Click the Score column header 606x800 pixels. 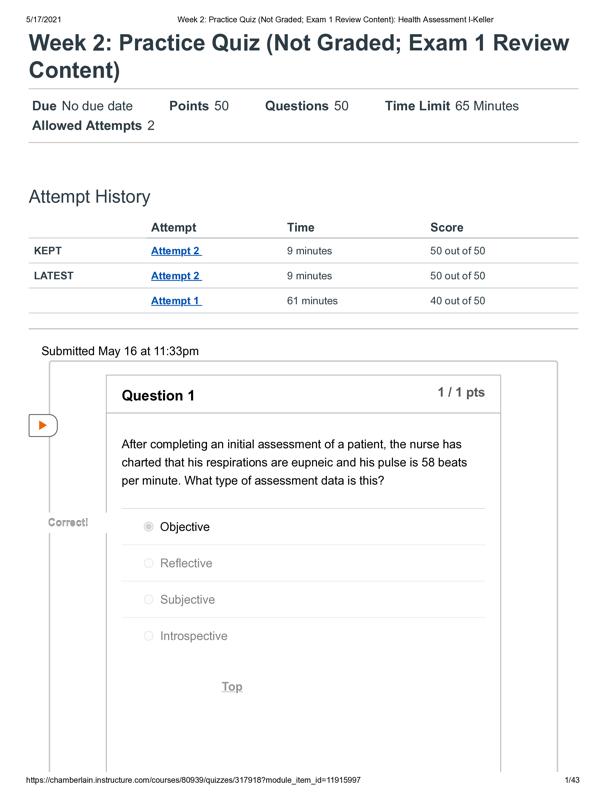coord(446,228)
